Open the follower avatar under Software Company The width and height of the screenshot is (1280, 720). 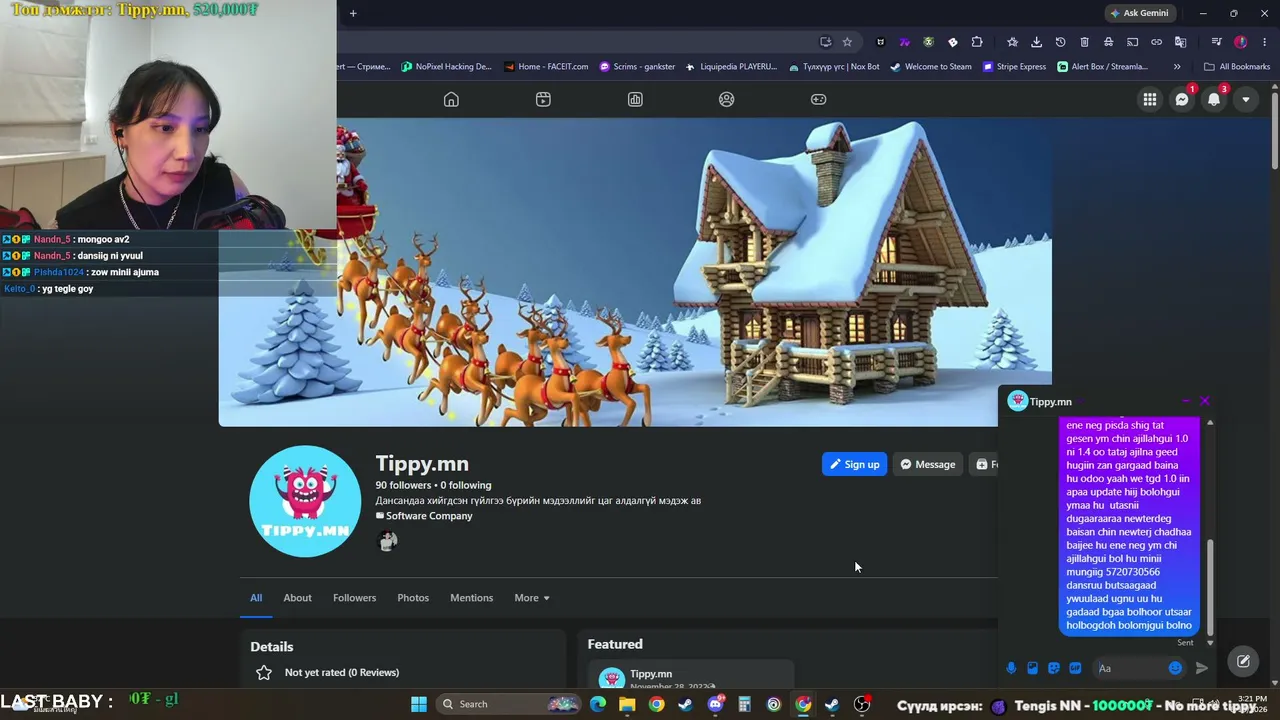(x=388, y=541)
